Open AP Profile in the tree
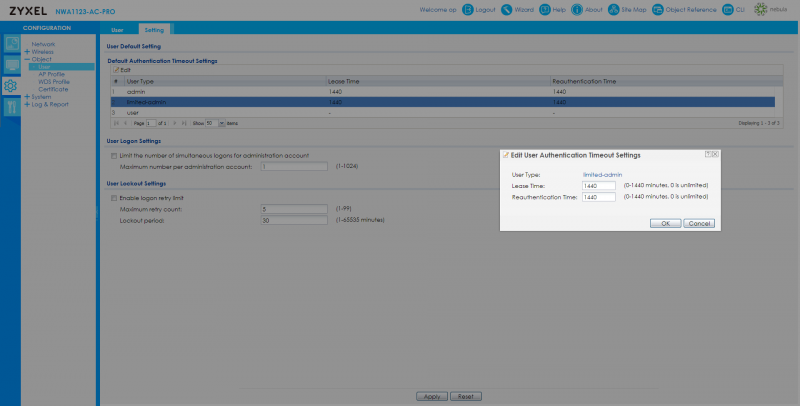 pyautogui.click(x=52, y=74)
